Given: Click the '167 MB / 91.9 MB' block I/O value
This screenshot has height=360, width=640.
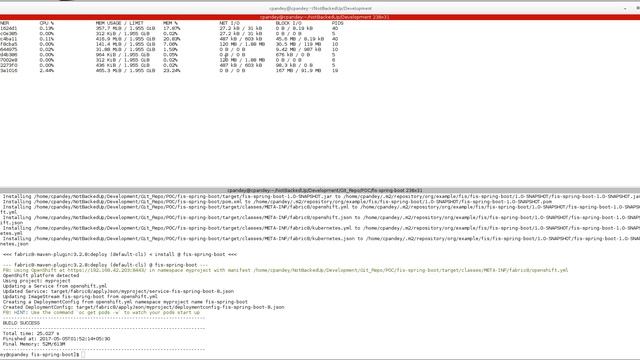Looking at the screenshot, I should [298, 71].
